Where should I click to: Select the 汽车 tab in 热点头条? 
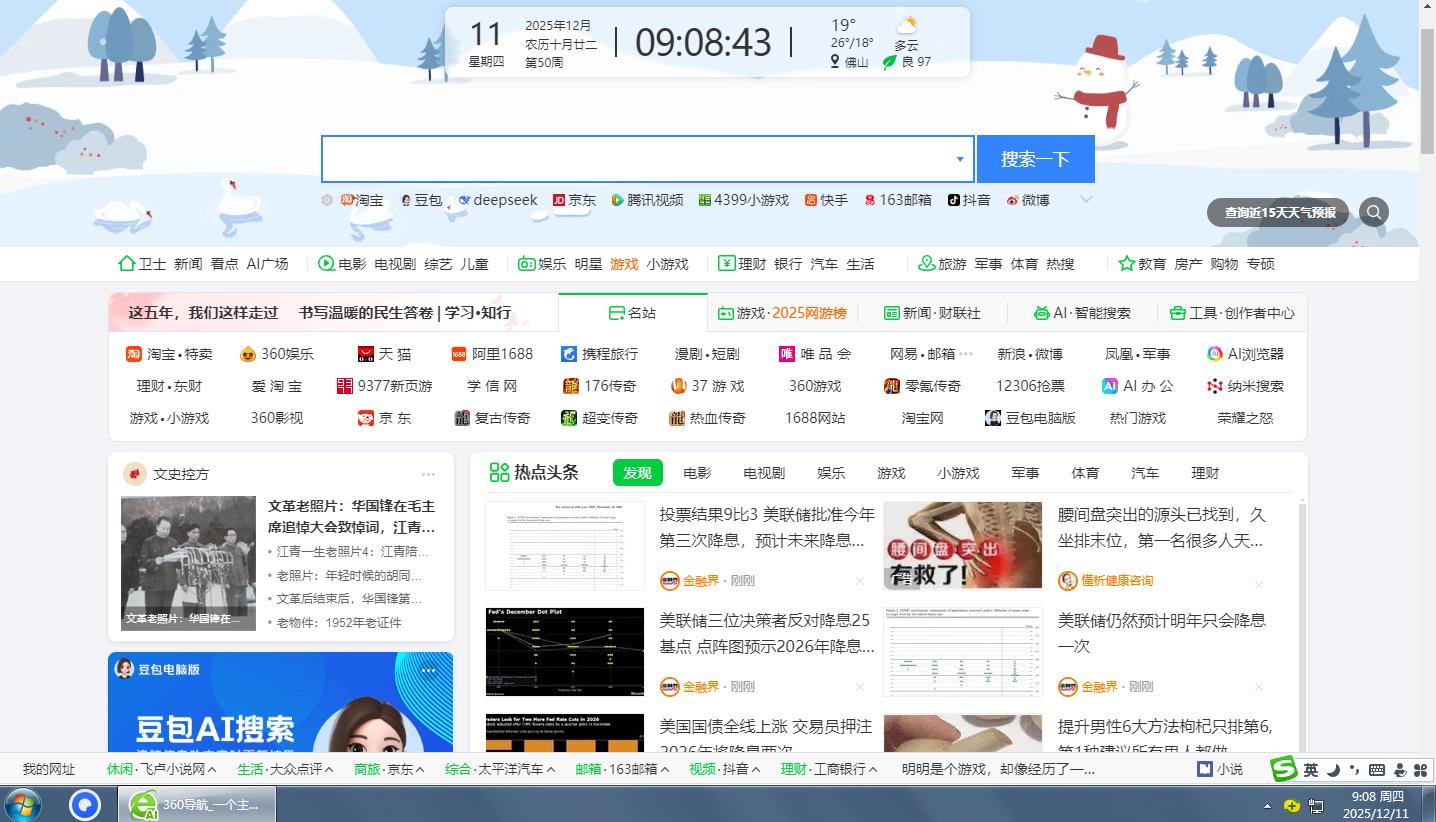(x=1145, y=473)
